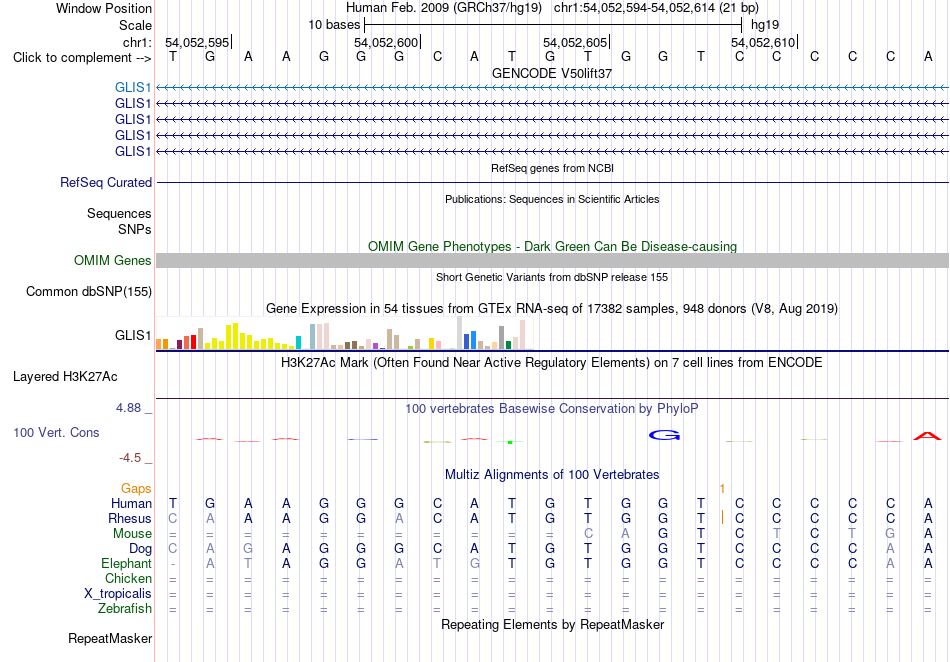Click the SNPs track label
The height and width of the screenshot is (662, 950).
pos(135,229)
